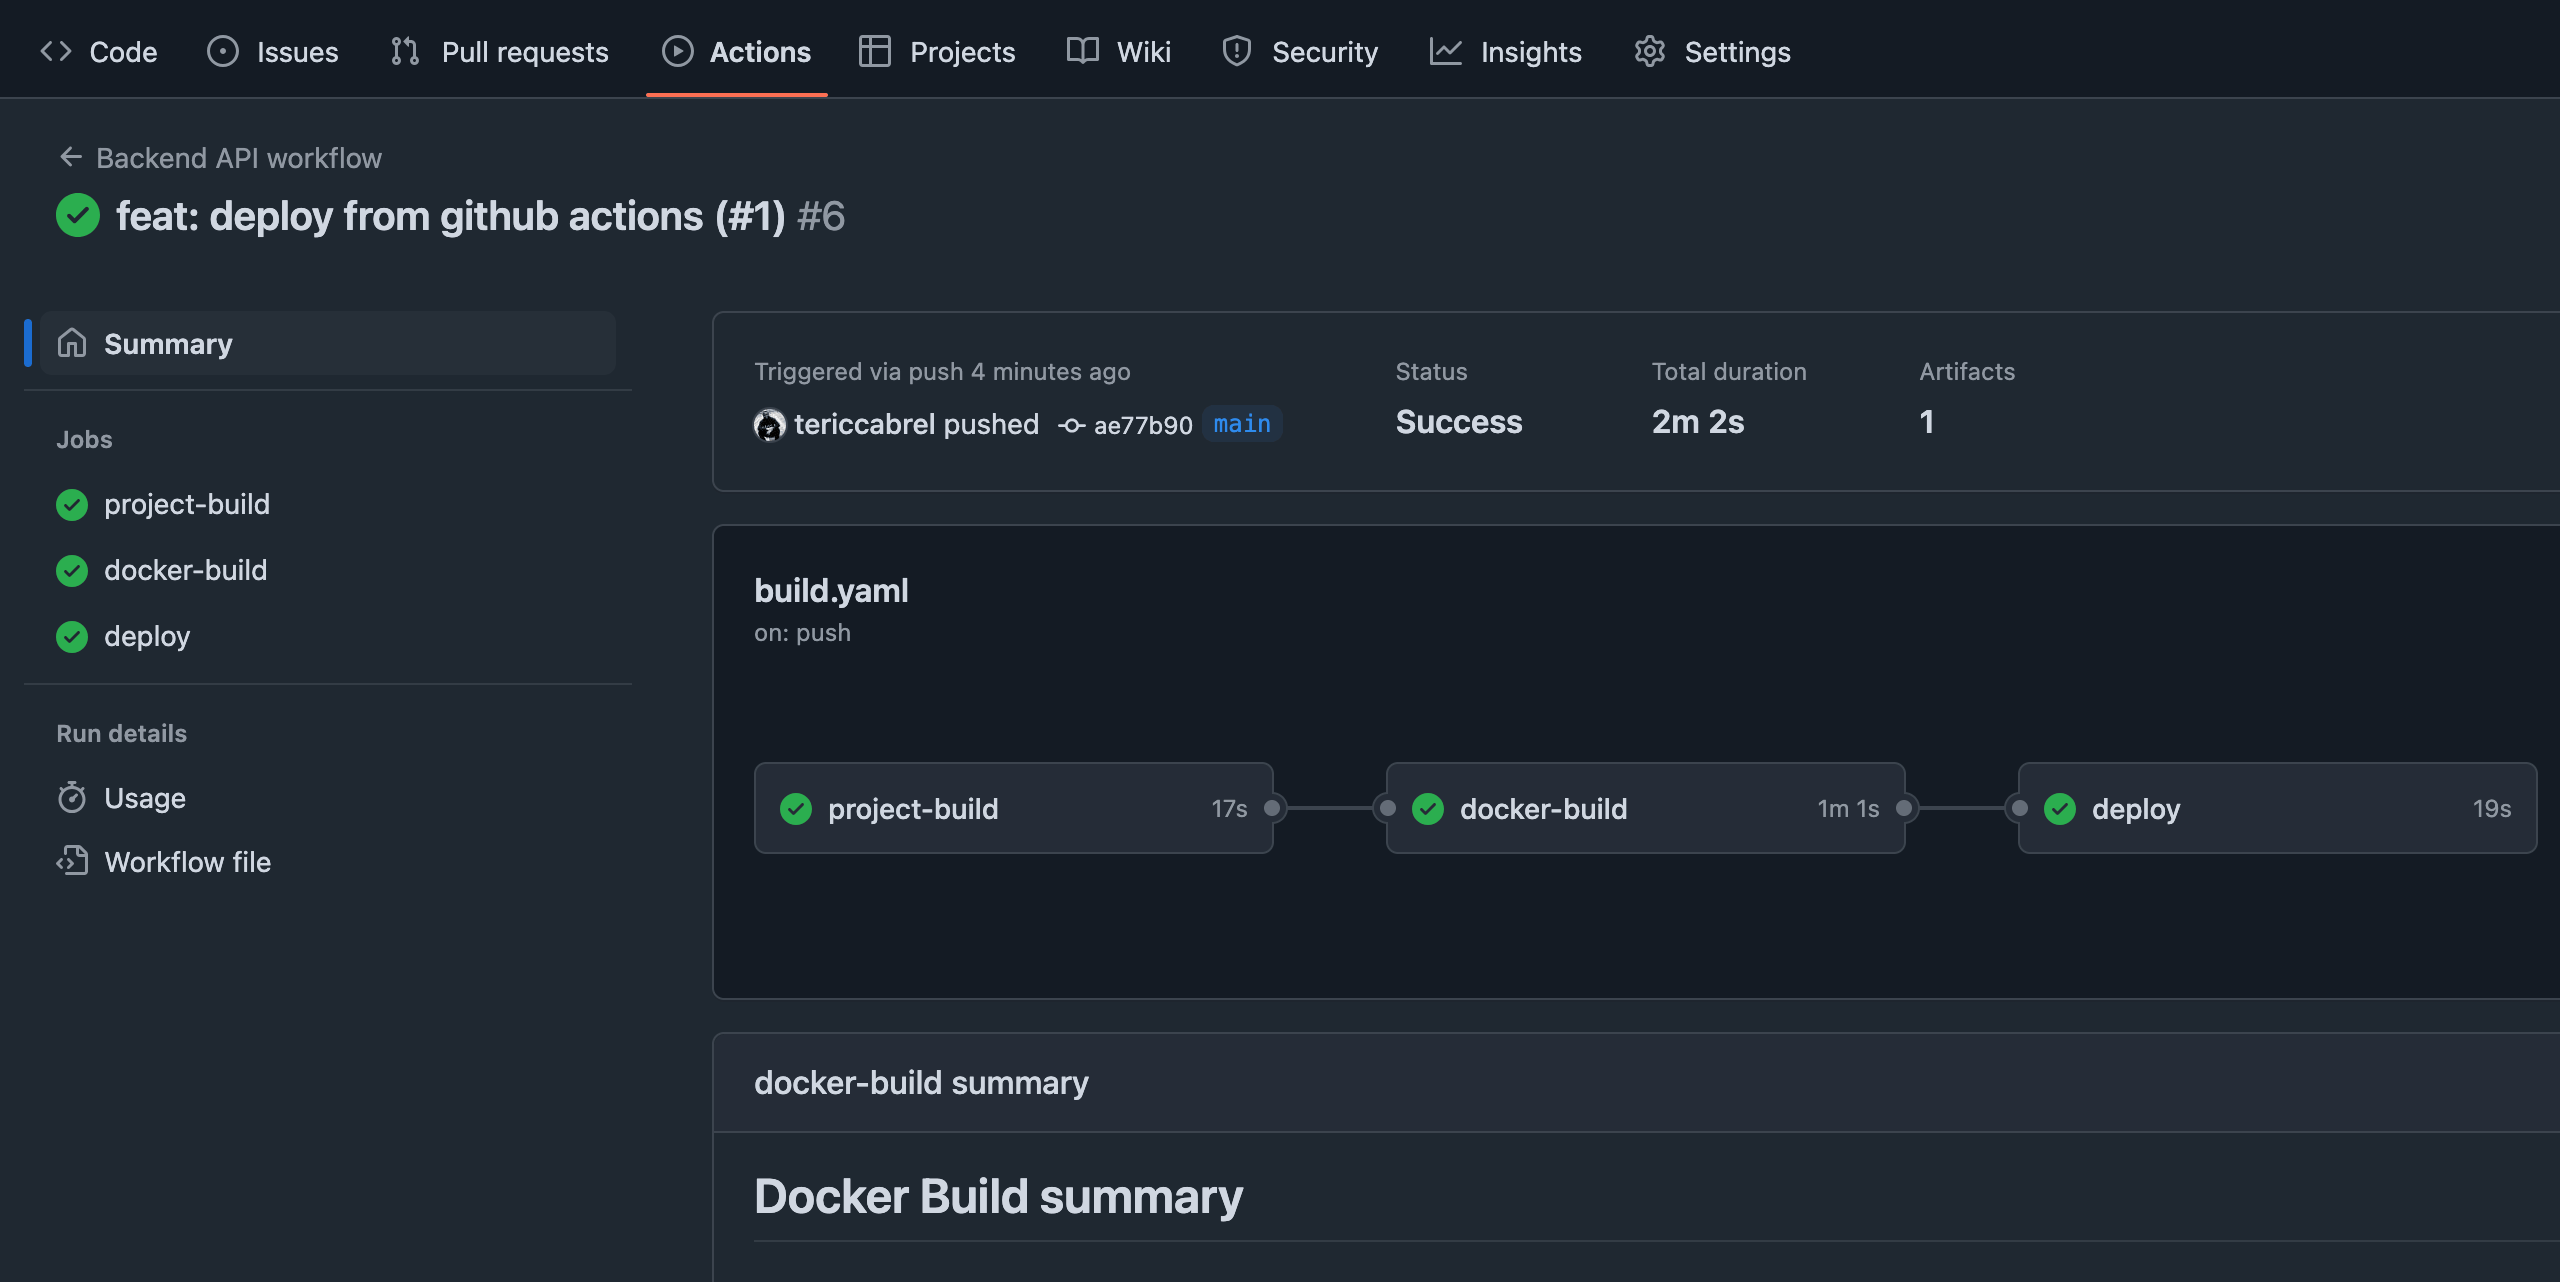This screenshot has height=1282, width=2560.
Task: Click the Code angle-brackets icon
Action: [x=56, y=51]
